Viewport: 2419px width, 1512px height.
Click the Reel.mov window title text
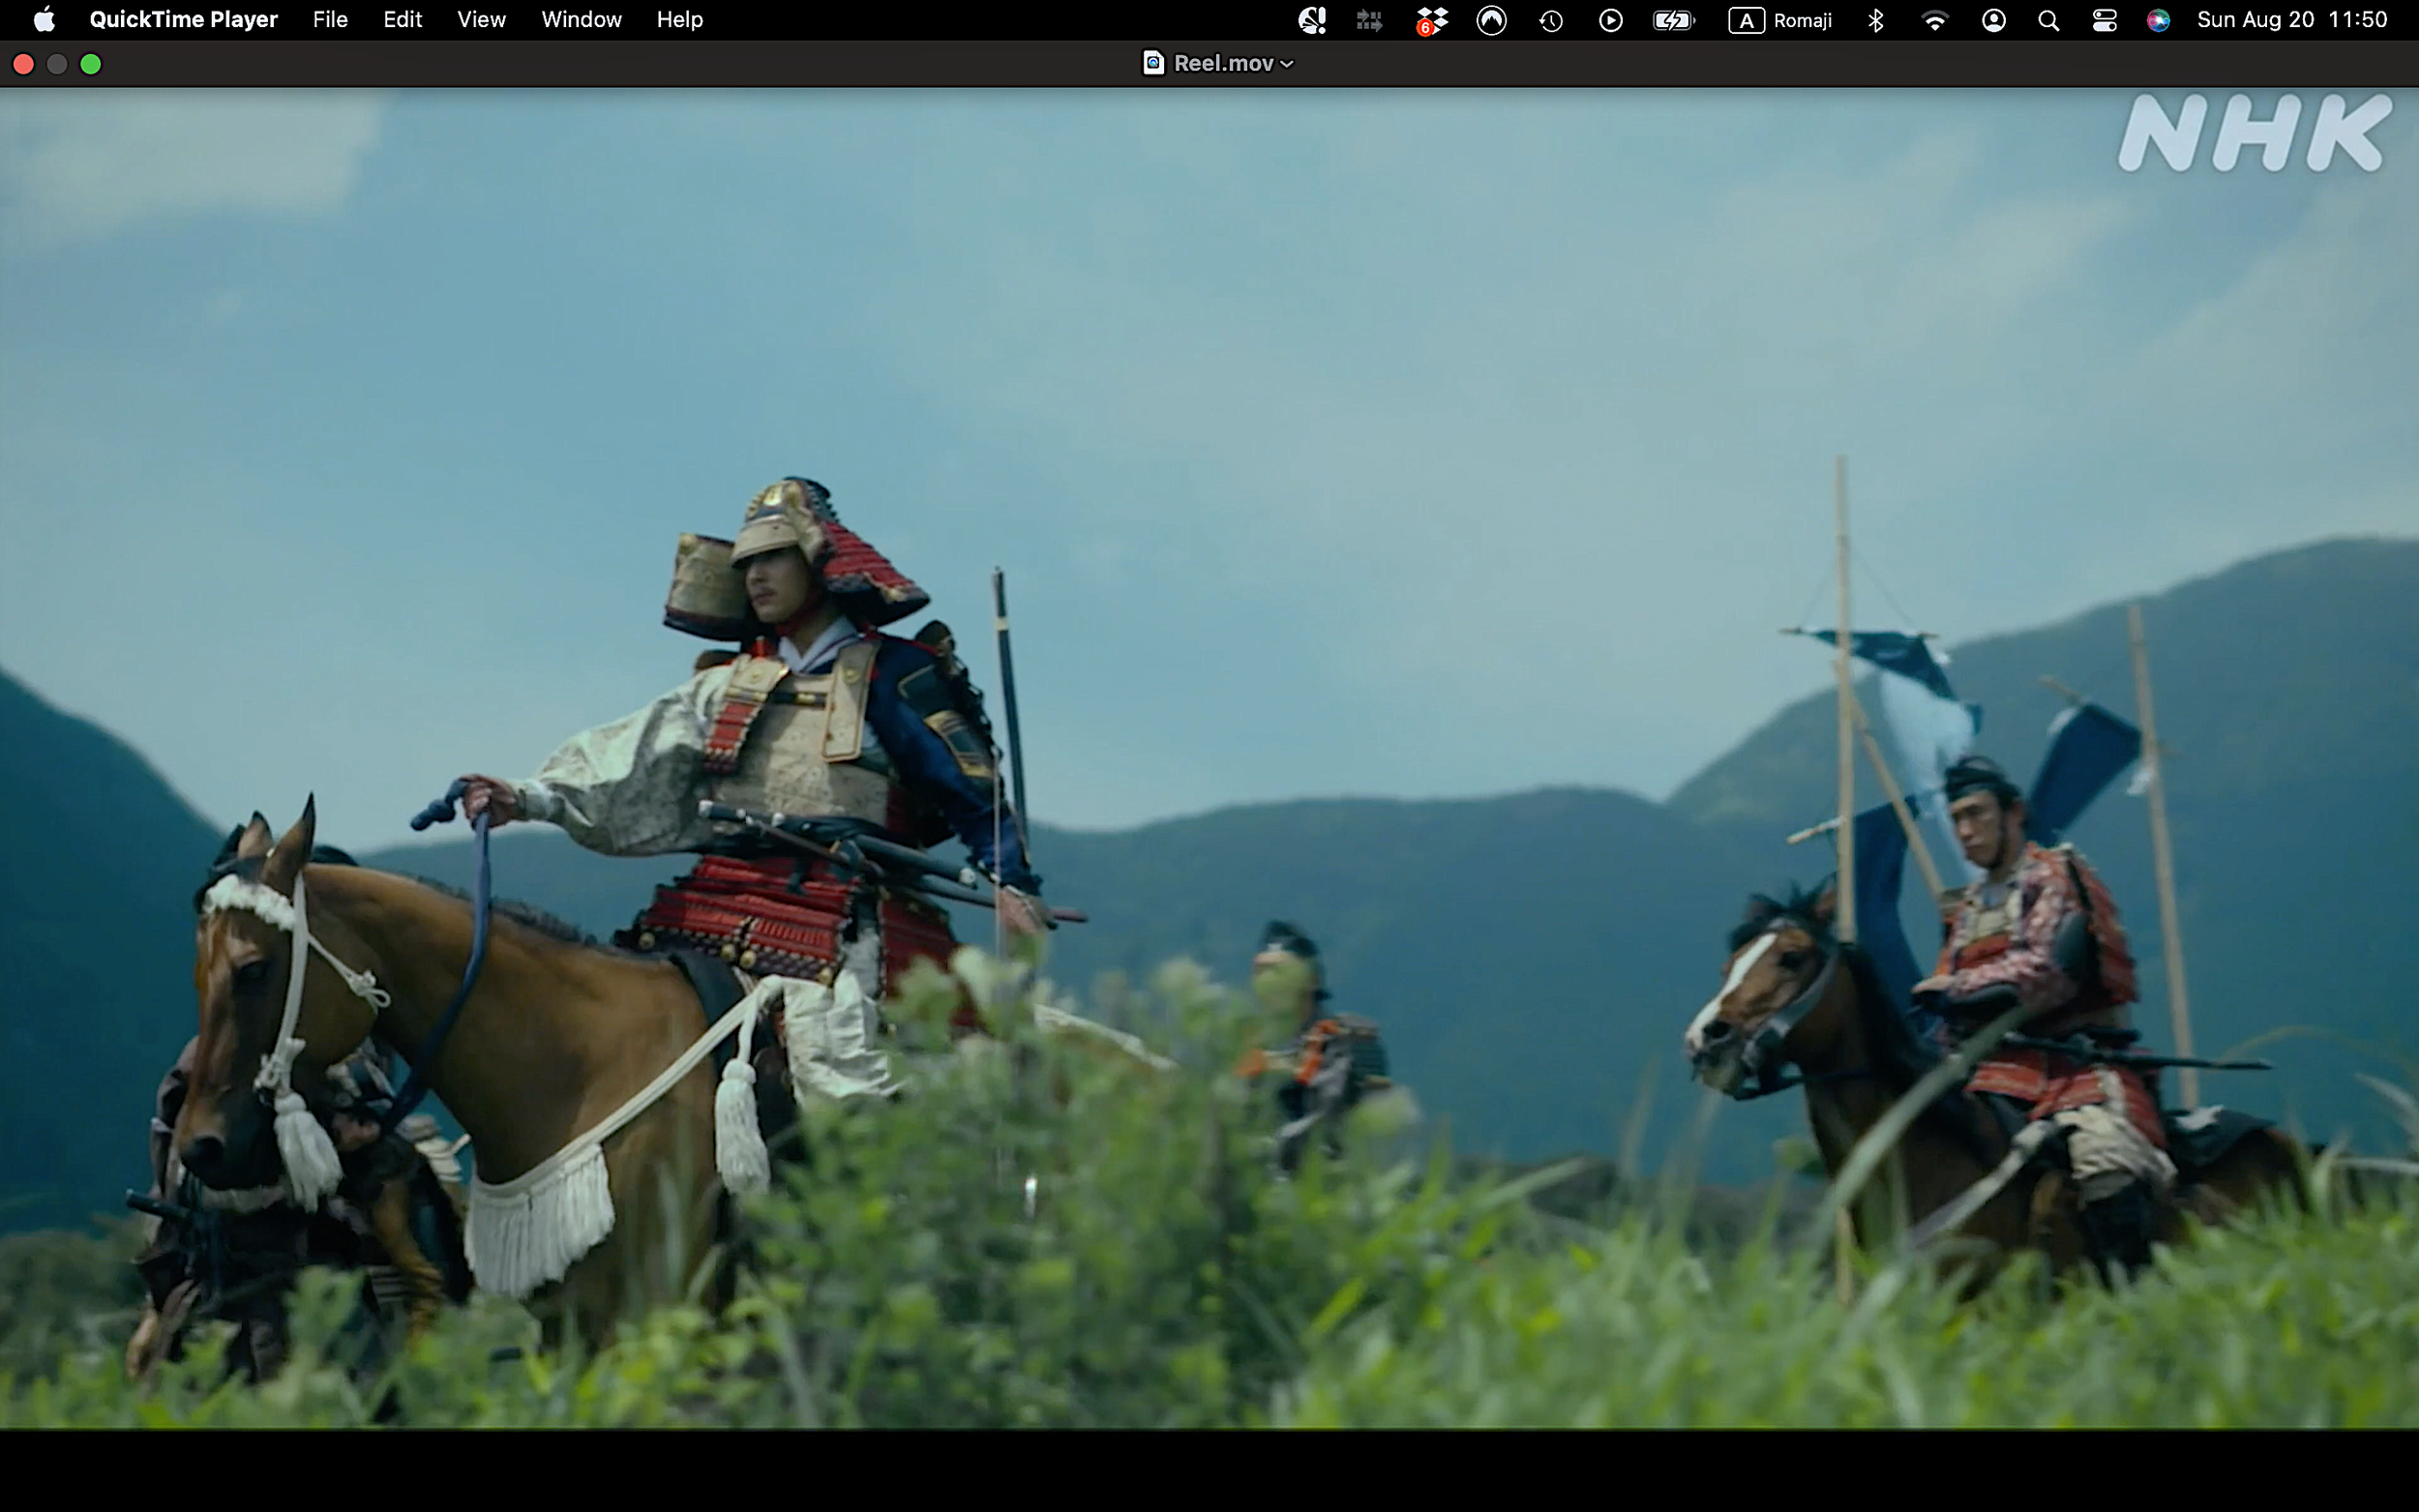[x=1223, y=63]
